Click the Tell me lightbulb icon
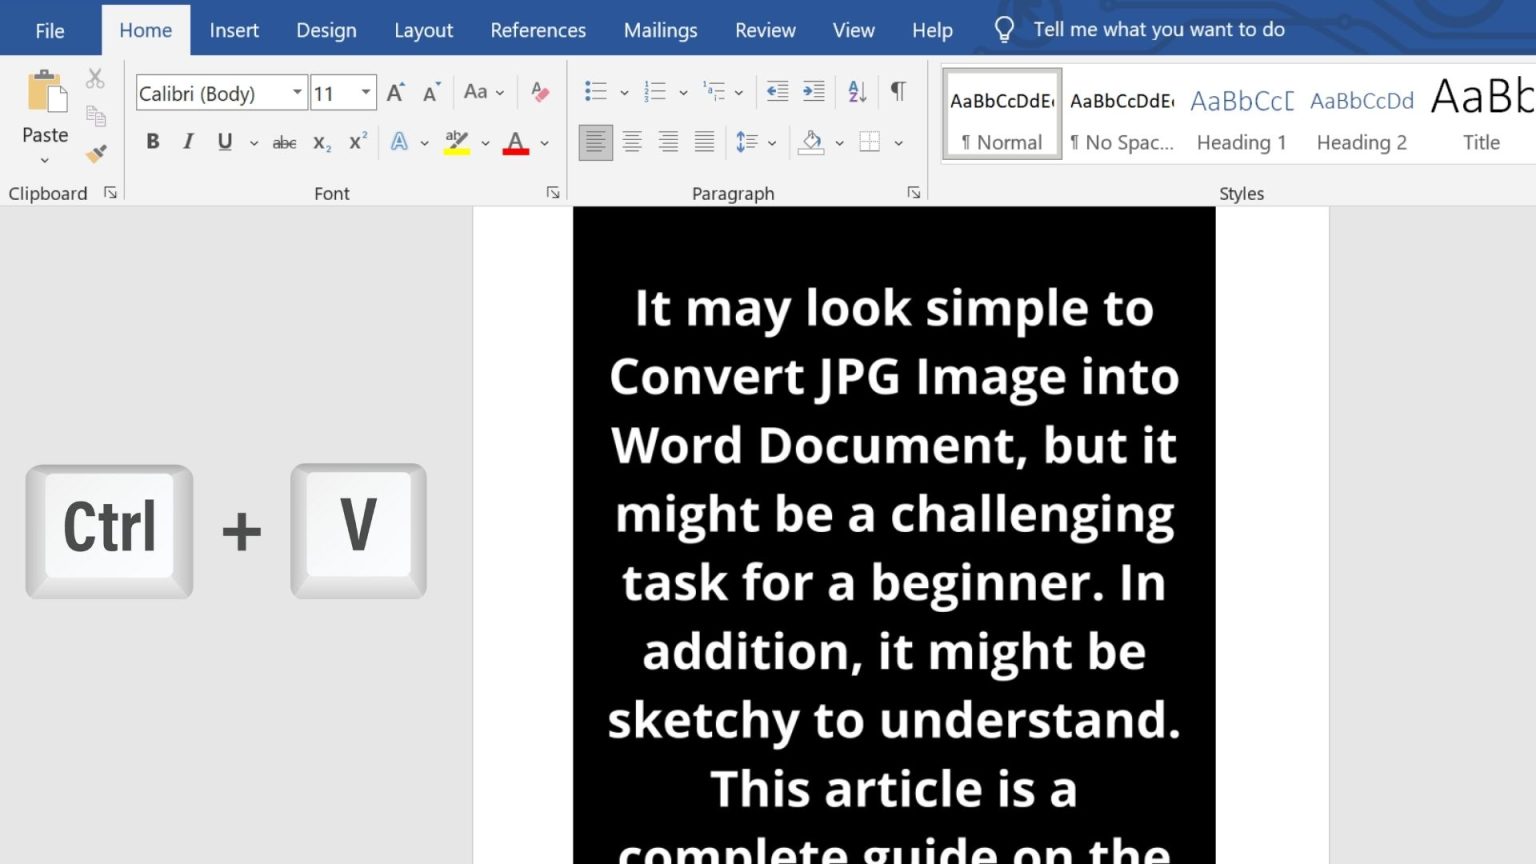The image size is (1536, 864). (1004, 30)
